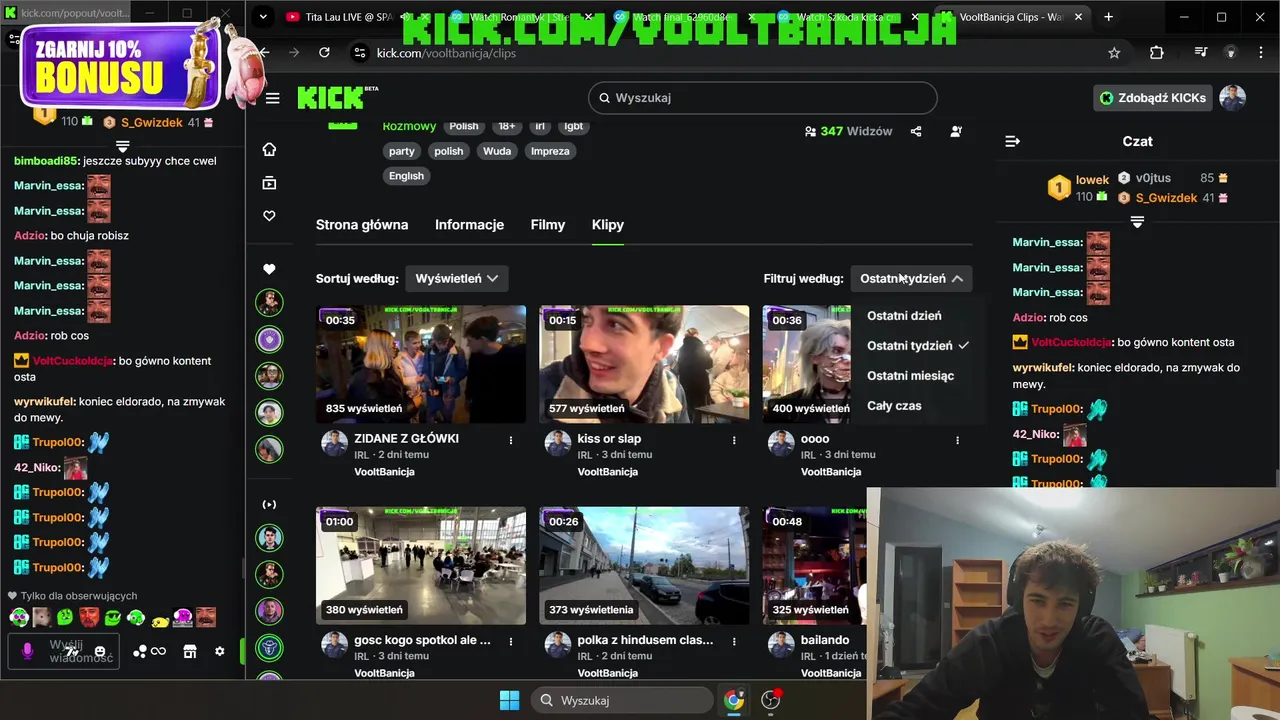Open Chrome three-dot menu
This screenshot has width=1280, height=720.
pyautogui.click(x=1262, y=53)
